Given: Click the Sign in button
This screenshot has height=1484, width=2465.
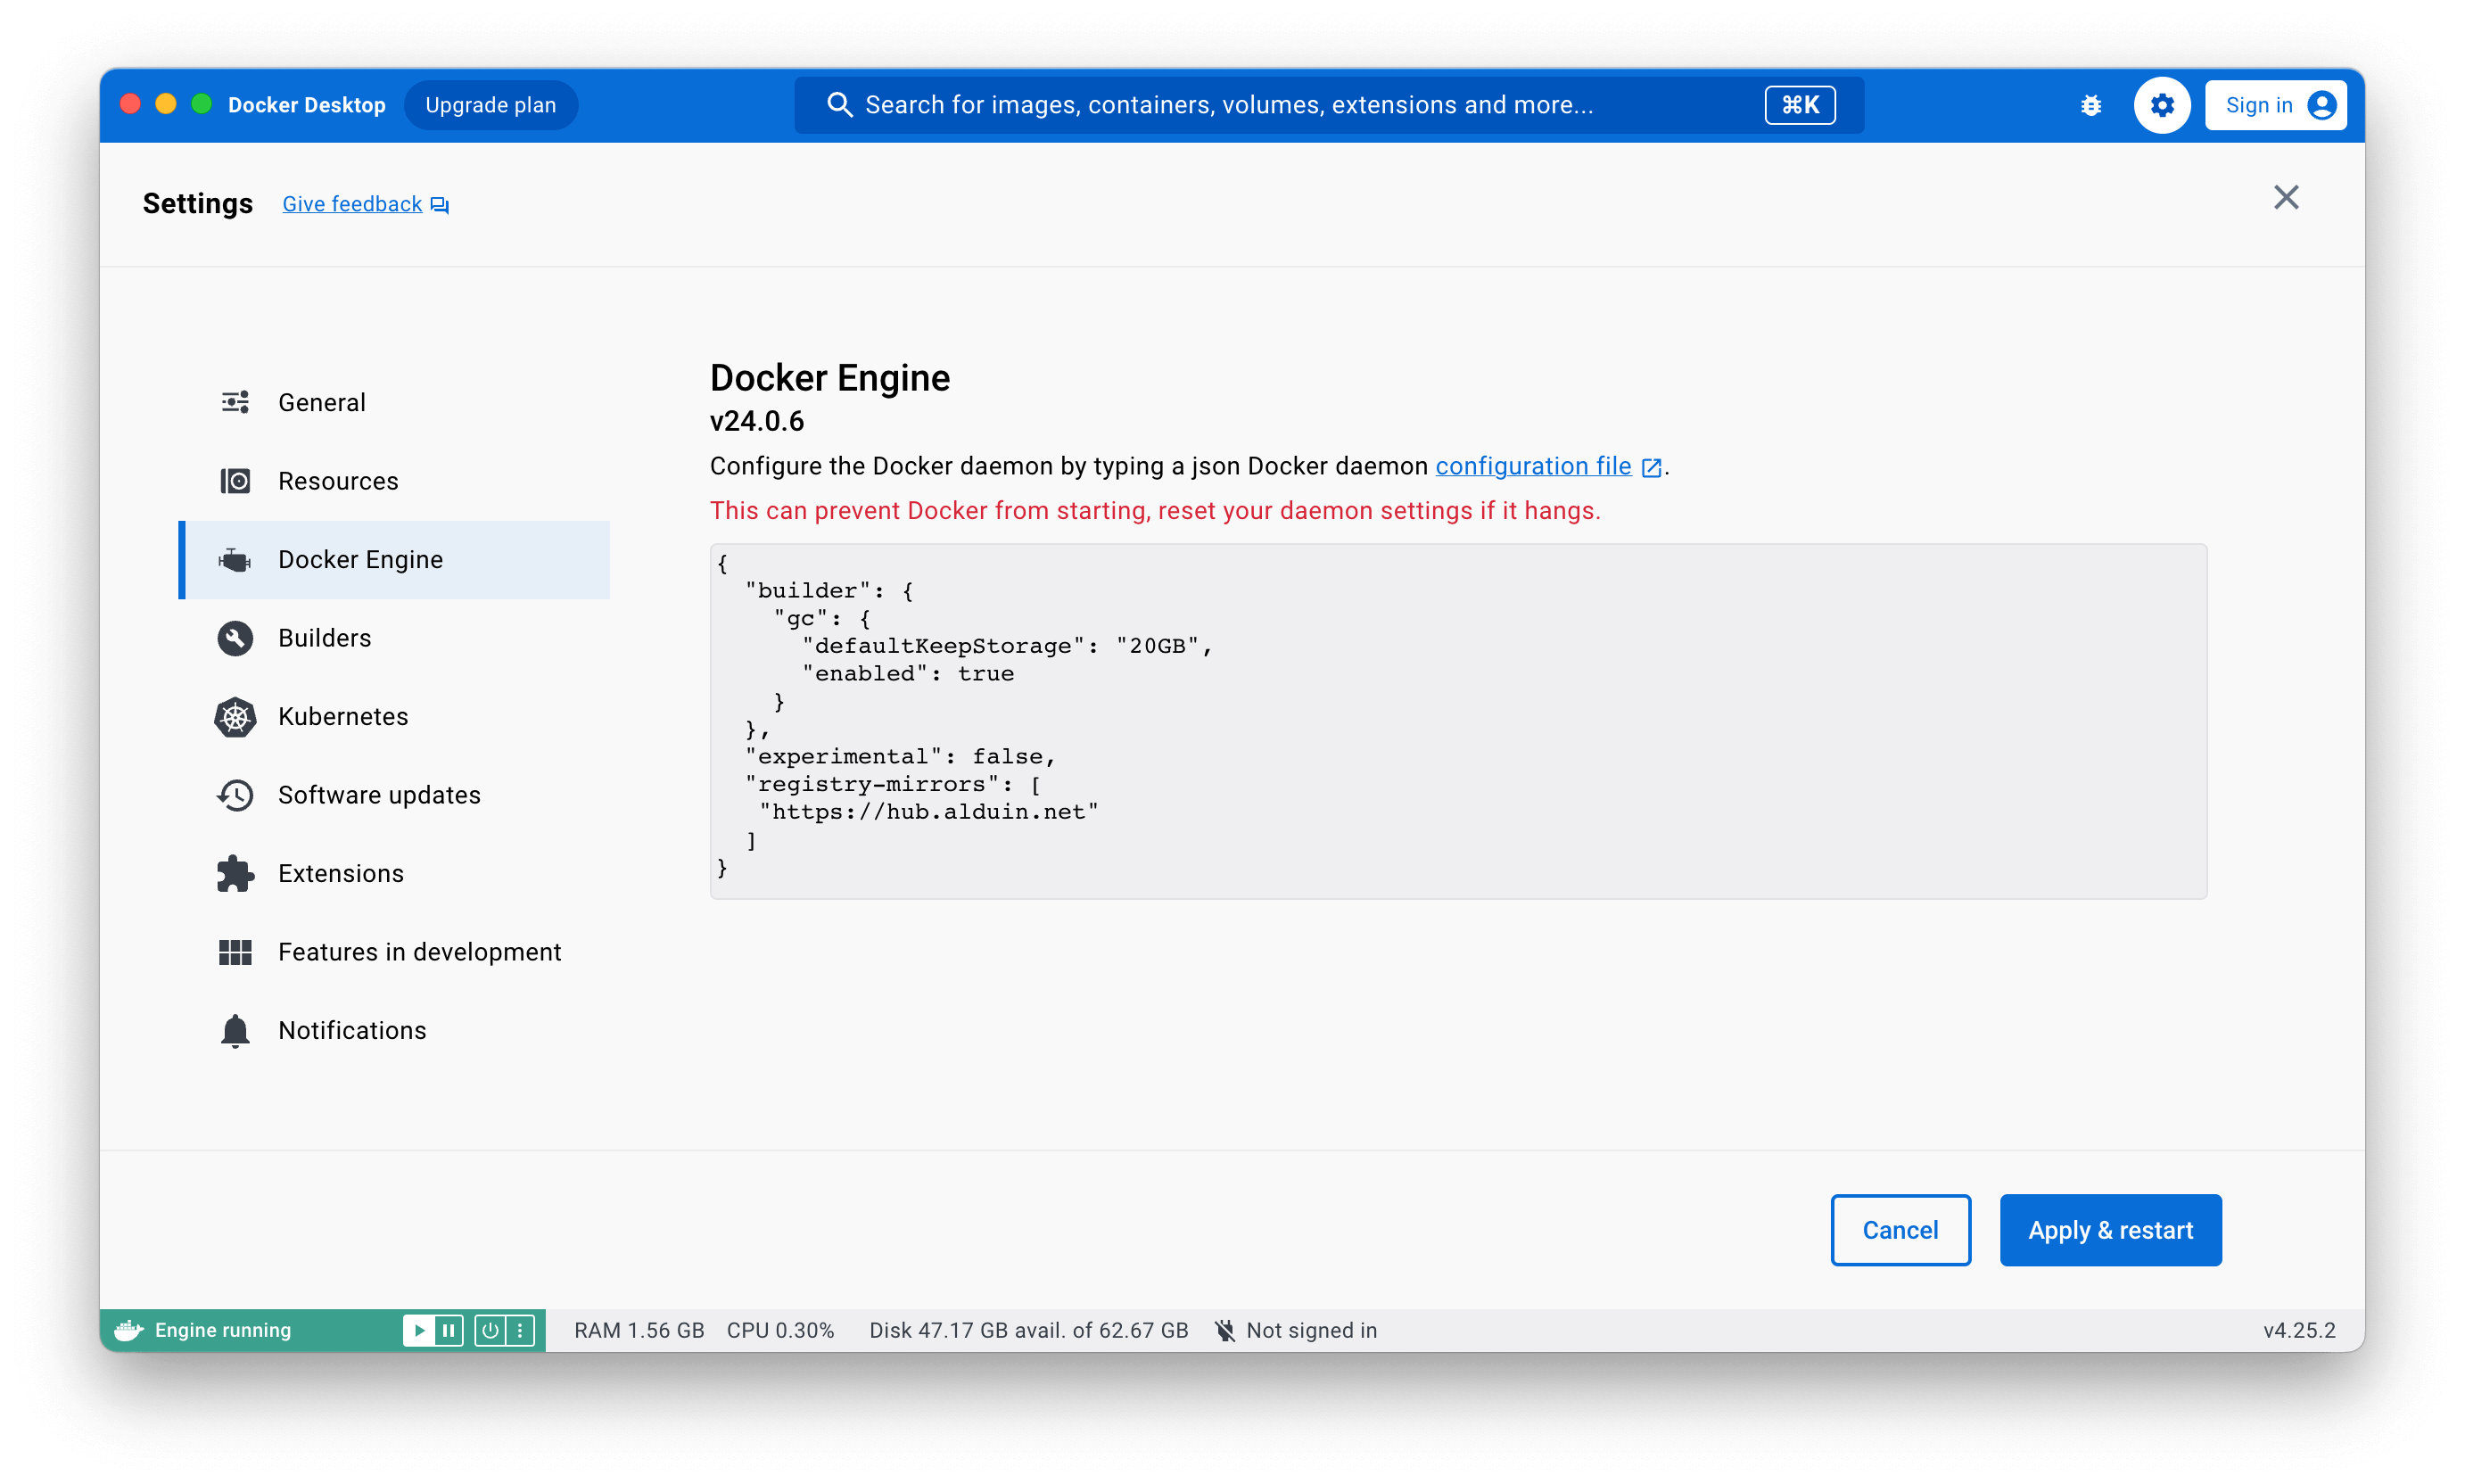Looking at the screenshot, I should tap(2275, 105).
